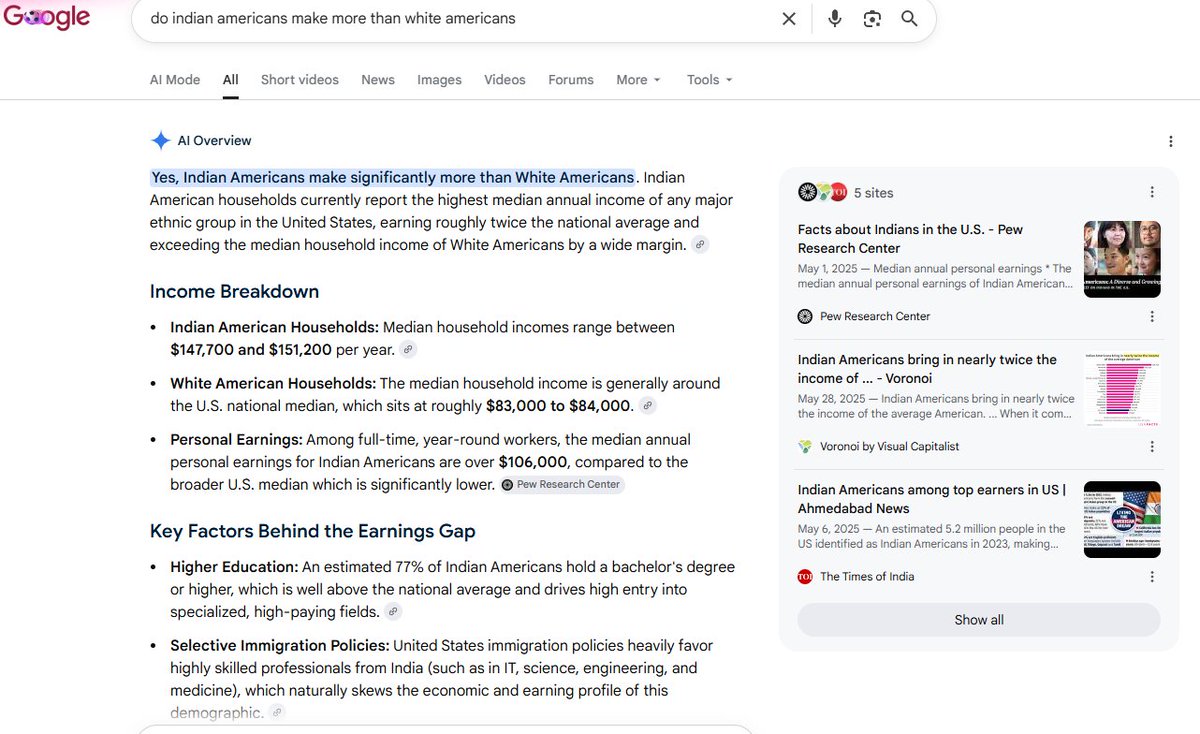Open AI Overview three-dot options menu
The image size is (1200, 734).
[1170, 142]
